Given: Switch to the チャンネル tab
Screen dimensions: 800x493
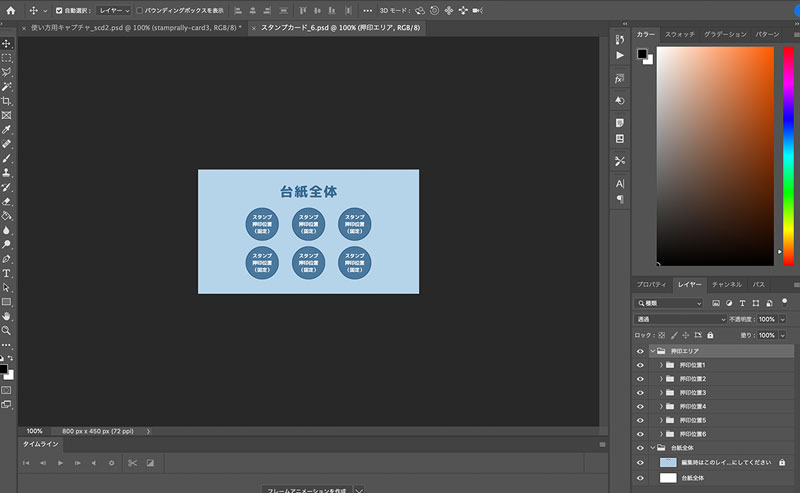Looking at the screenshot, I should (726, 285).
